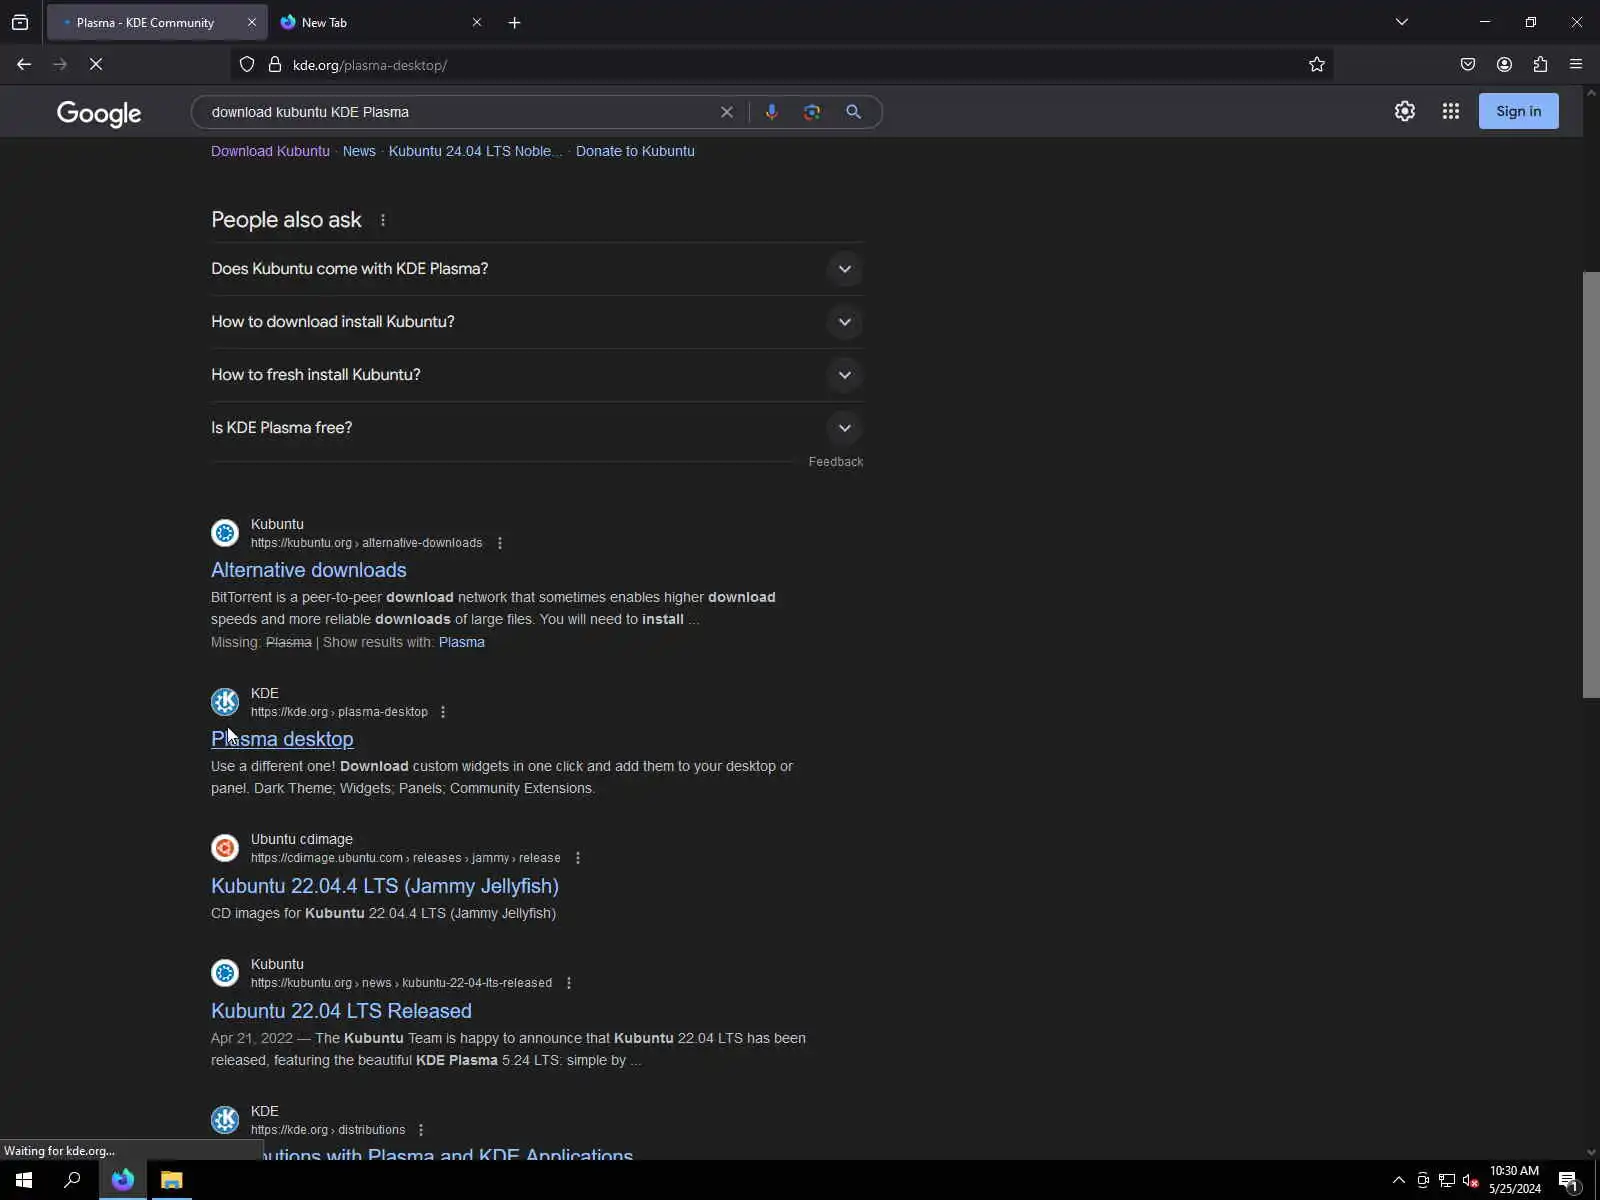Click the Sign in button
This screenshot has height=1200, width=1600.
1518,112
